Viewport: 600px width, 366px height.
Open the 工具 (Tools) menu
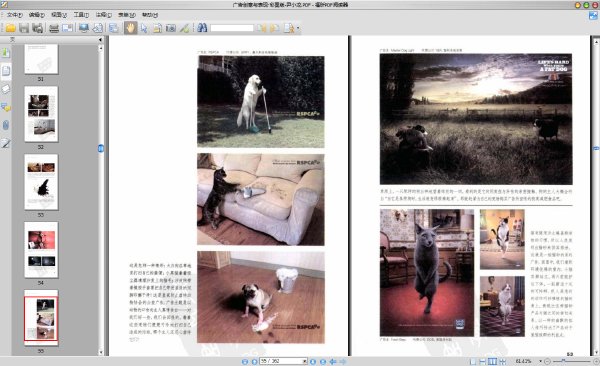(x=81, y=15)
